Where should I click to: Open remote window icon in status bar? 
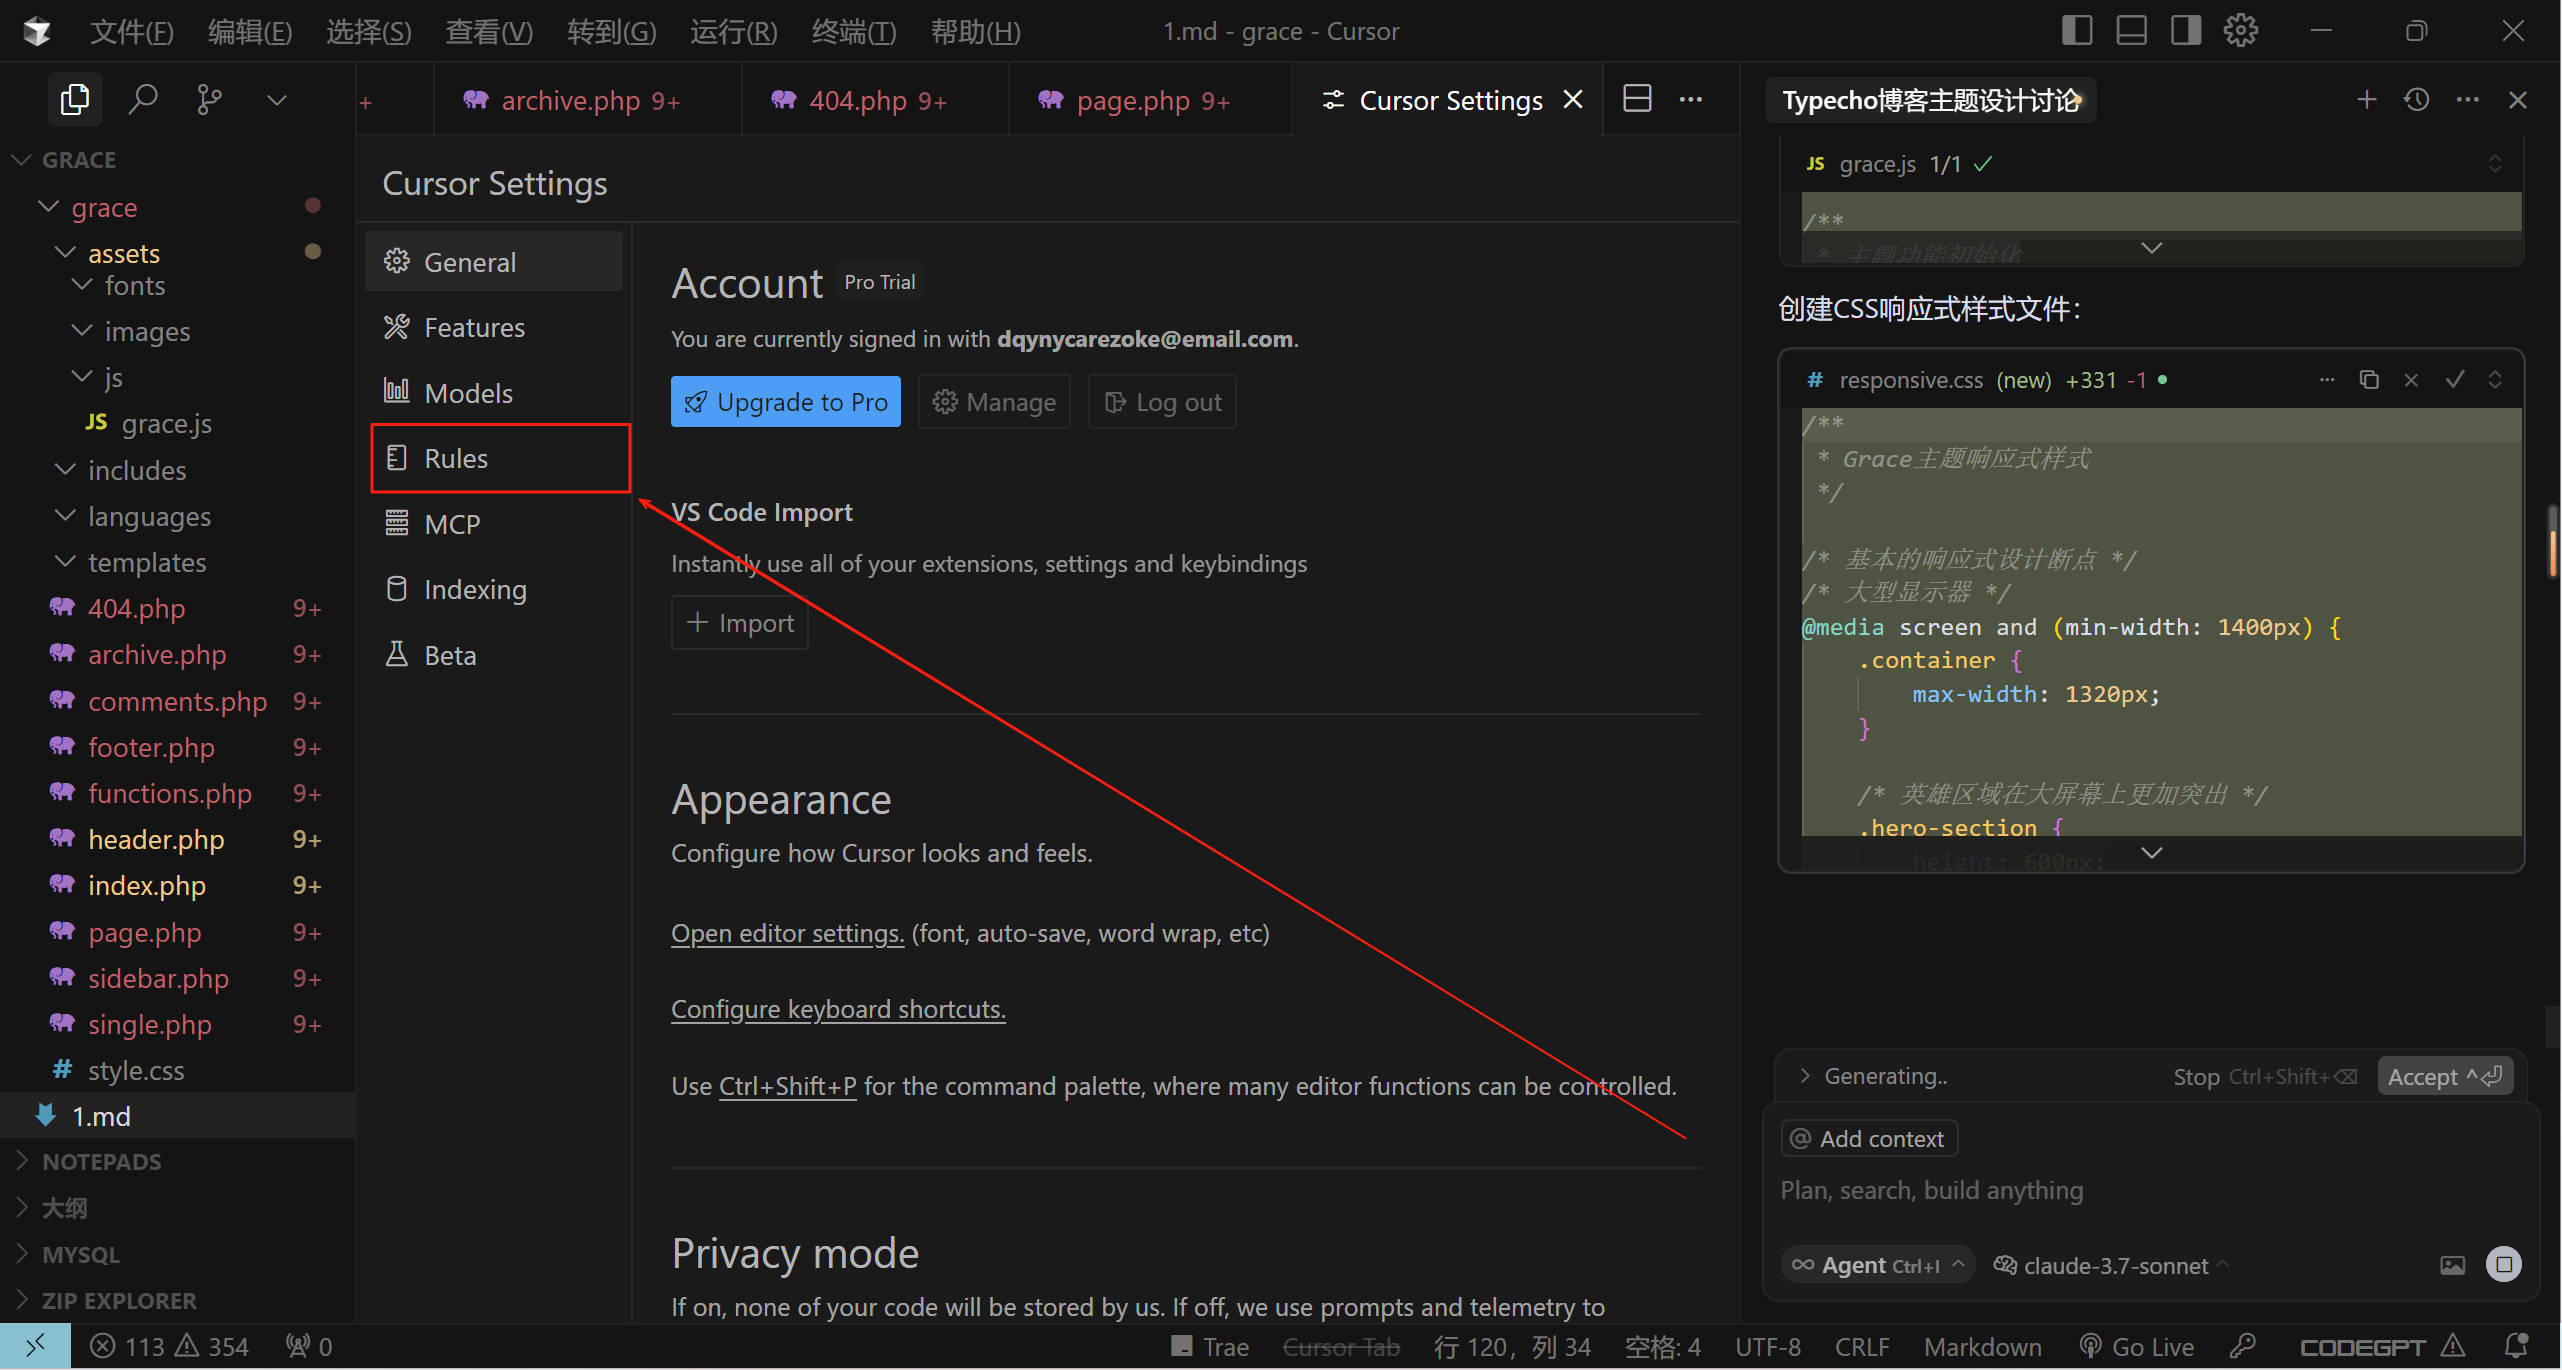pyautogui.click(x=35, y=1347)
